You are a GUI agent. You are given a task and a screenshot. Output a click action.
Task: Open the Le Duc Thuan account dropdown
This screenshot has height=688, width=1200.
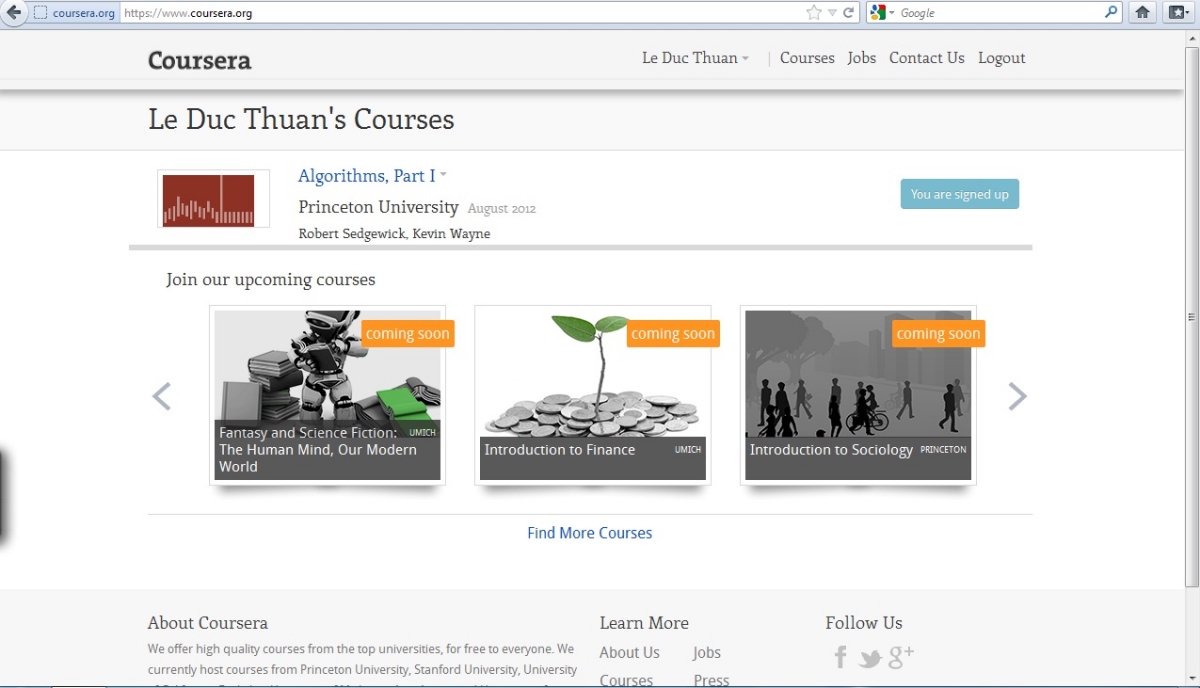(695, 58)
